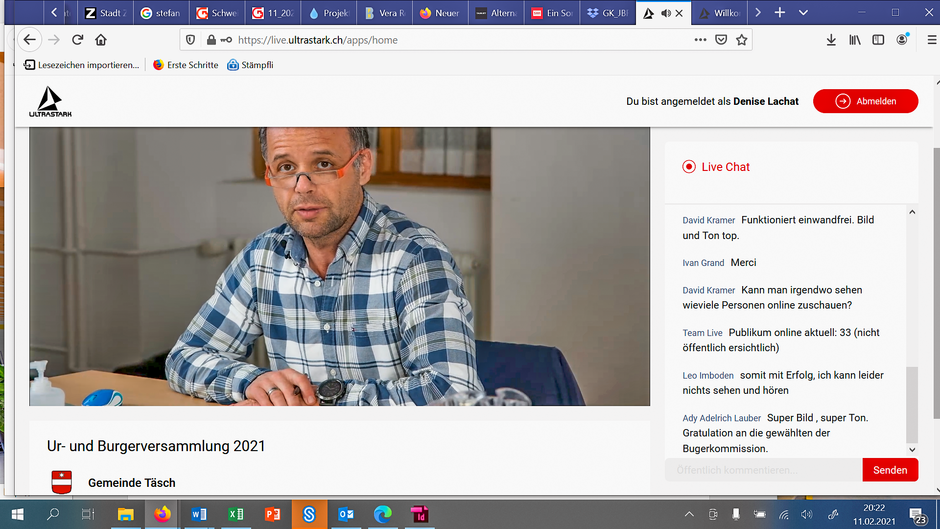Save page to Pocket
940x529 pixels.
click(721, 40)
